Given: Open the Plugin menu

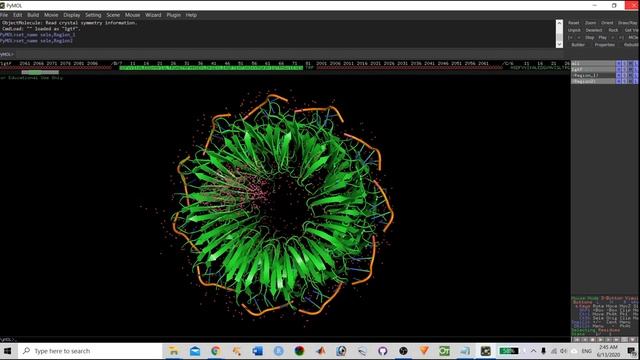Looking at the screenshot, I should (173, 15).
